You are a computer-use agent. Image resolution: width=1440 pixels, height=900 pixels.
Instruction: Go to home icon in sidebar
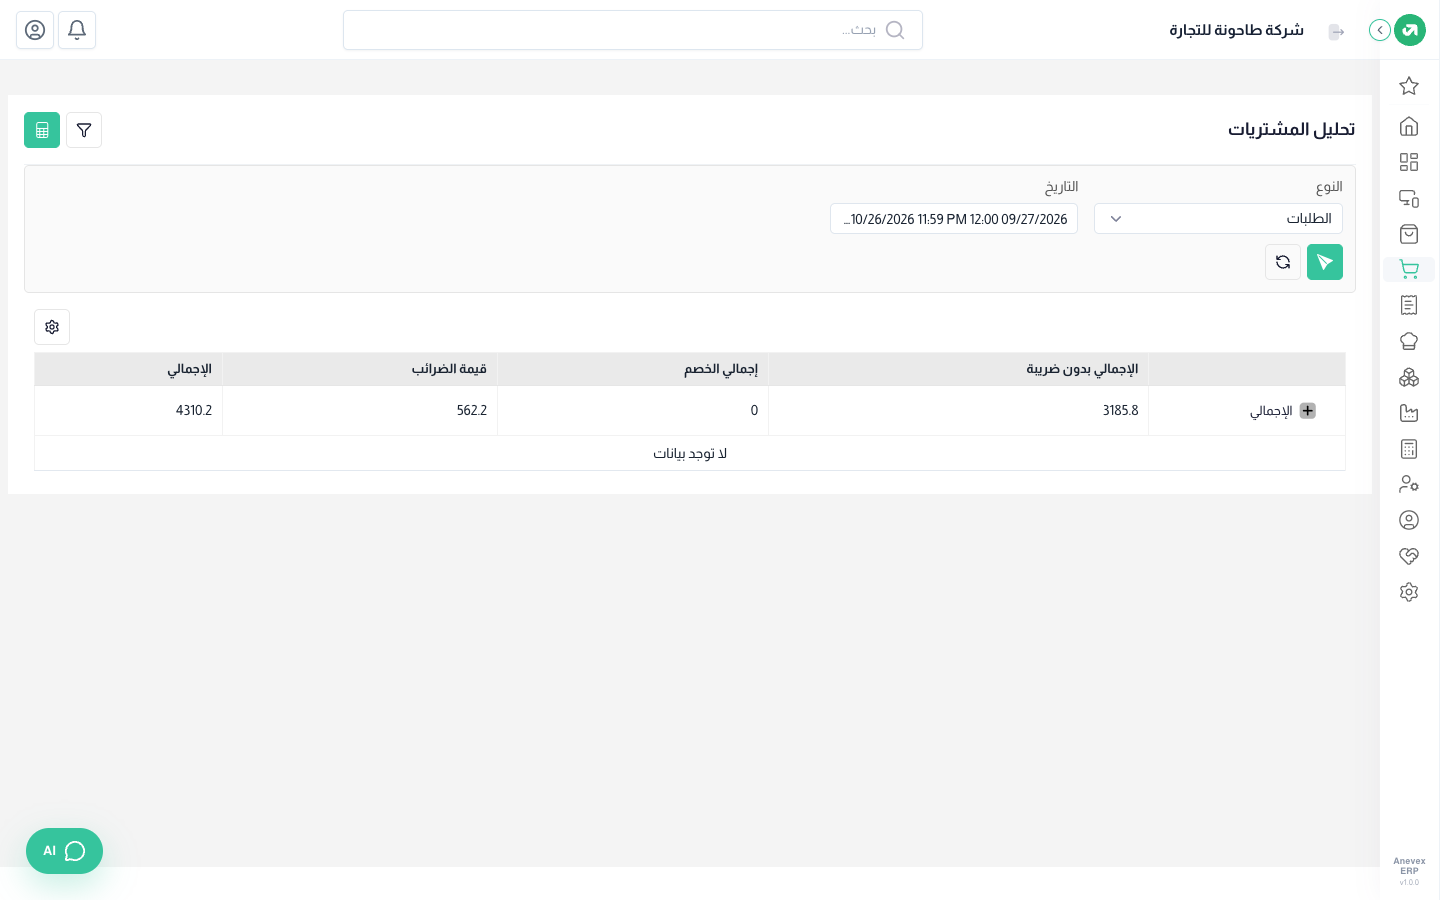coord(1409,126)
